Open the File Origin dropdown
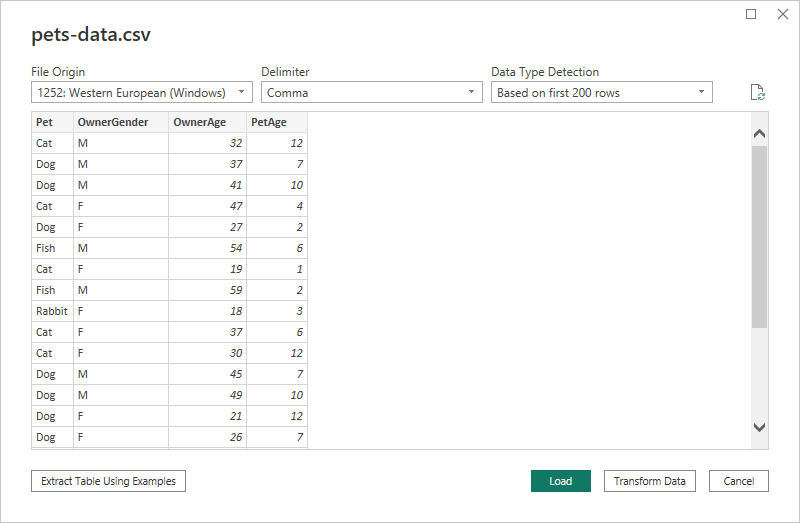800x523 pixels. click(142, 93)
